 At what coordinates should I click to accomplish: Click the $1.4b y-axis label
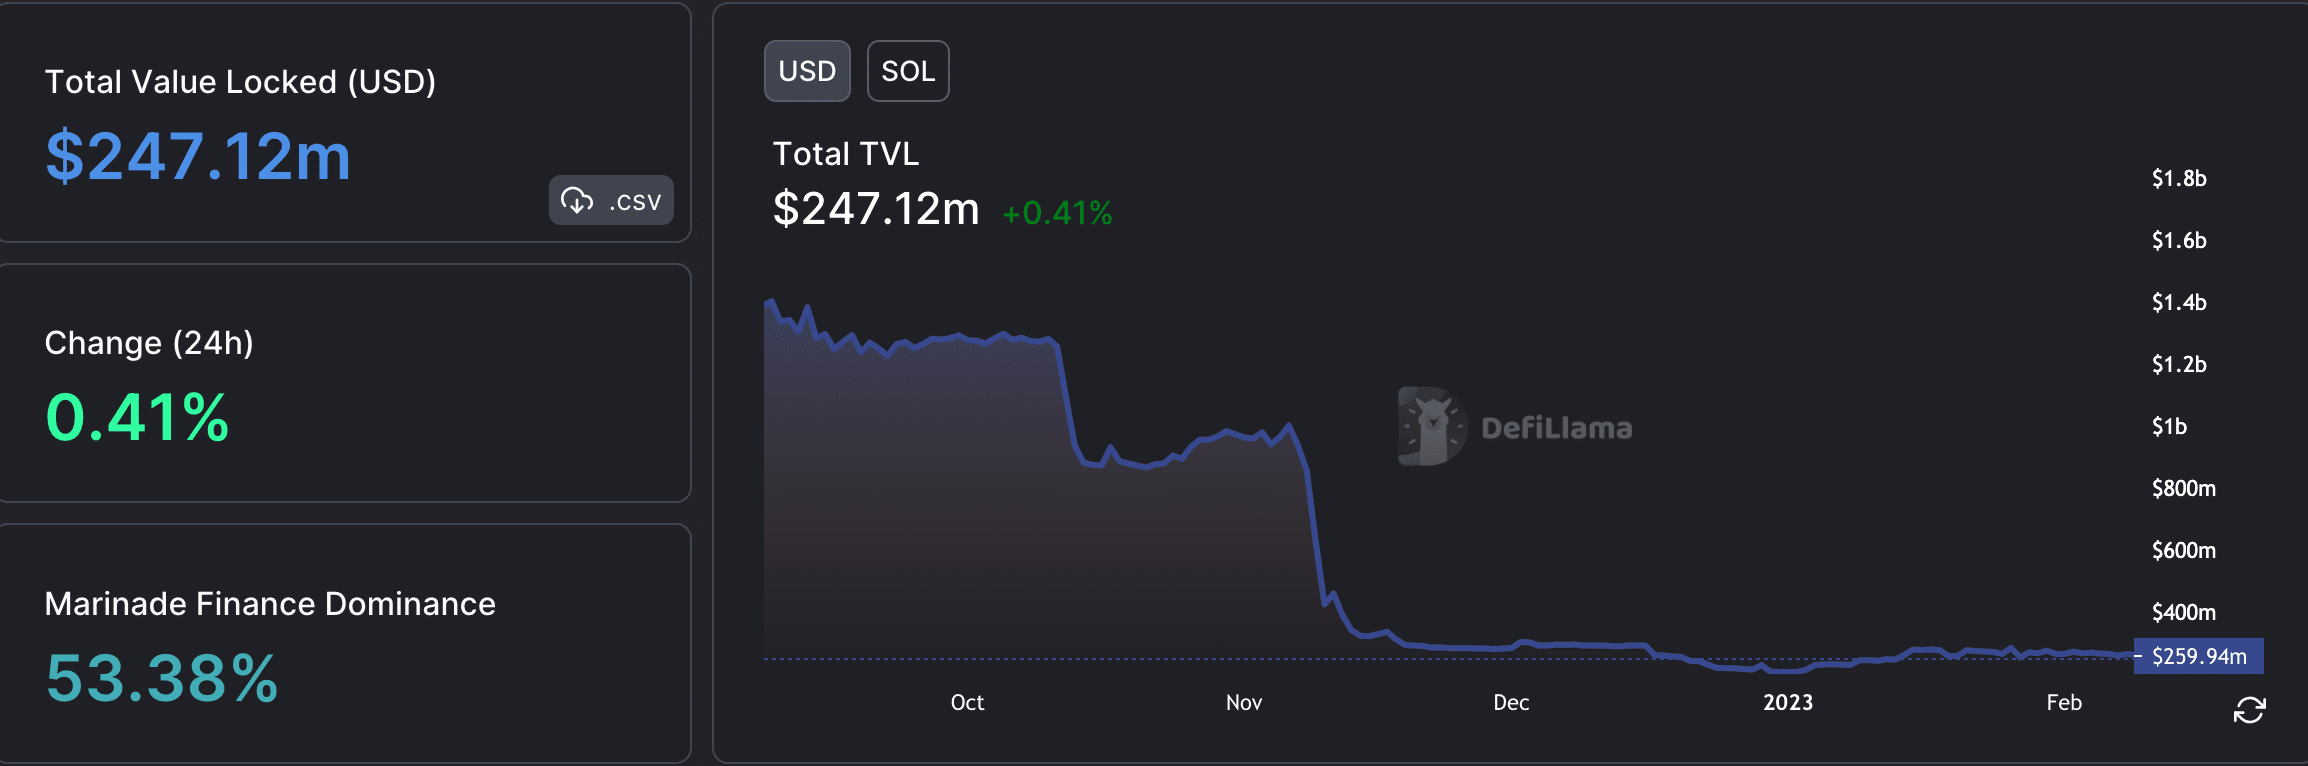(x=2179, y=303)
